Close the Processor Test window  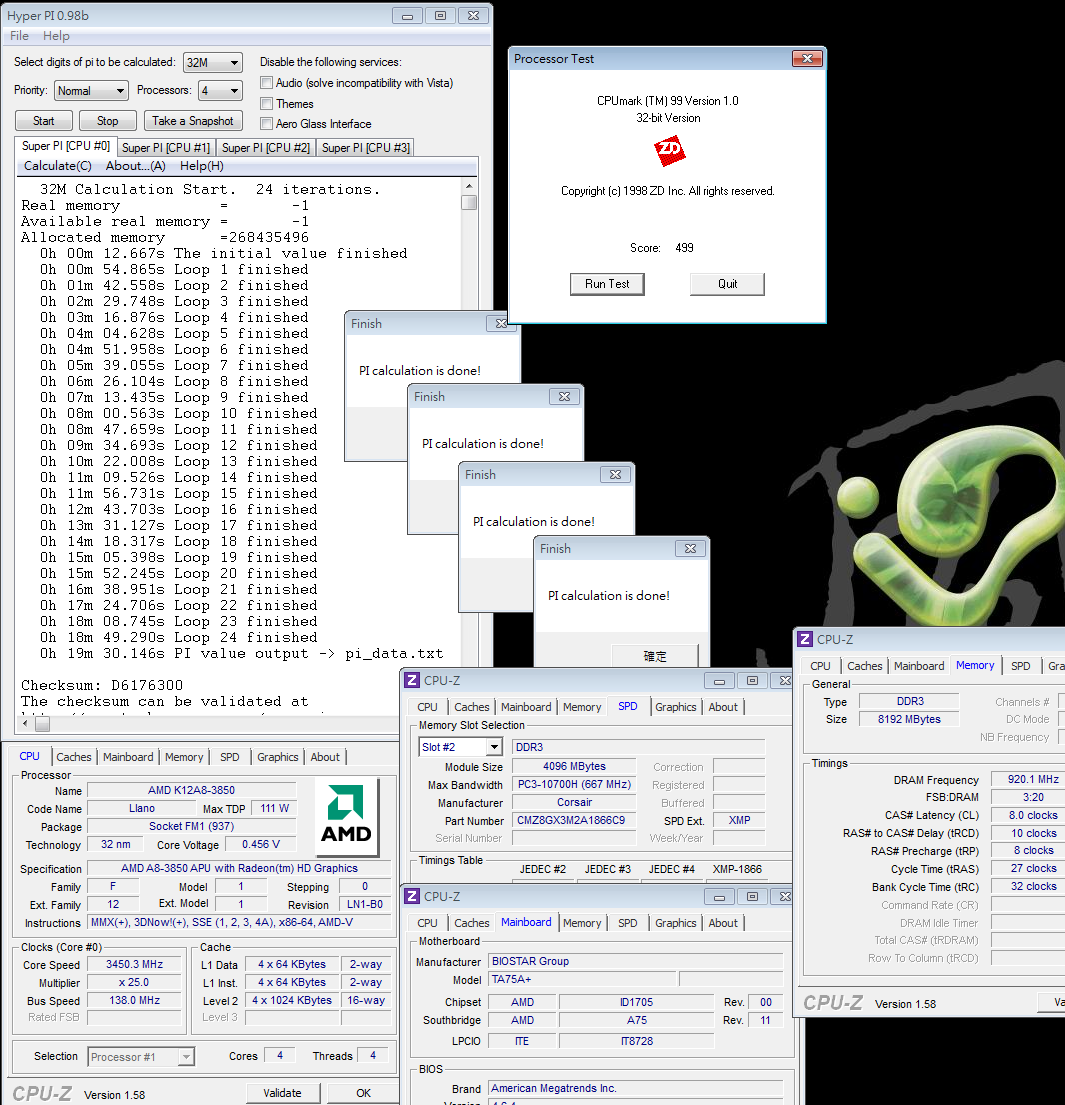807,58
